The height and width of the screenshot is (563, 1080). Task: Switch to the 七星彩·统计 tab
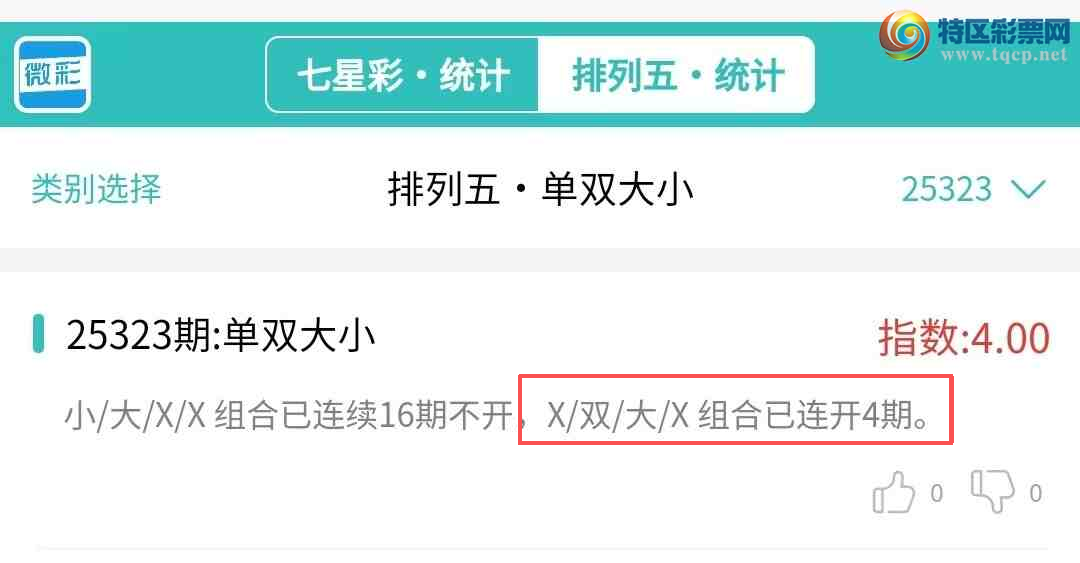point(403,75)
